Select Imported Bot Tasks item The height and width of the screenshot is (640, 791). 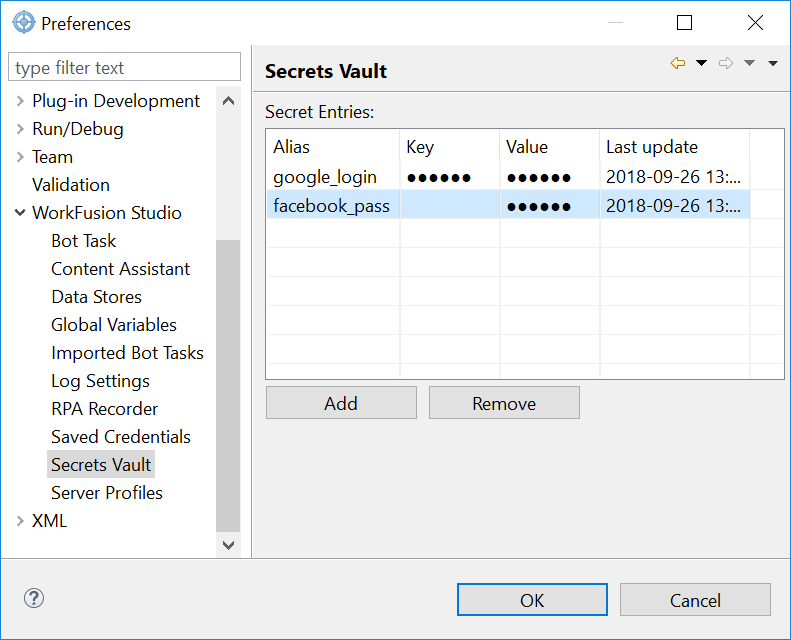click(127, 353)
